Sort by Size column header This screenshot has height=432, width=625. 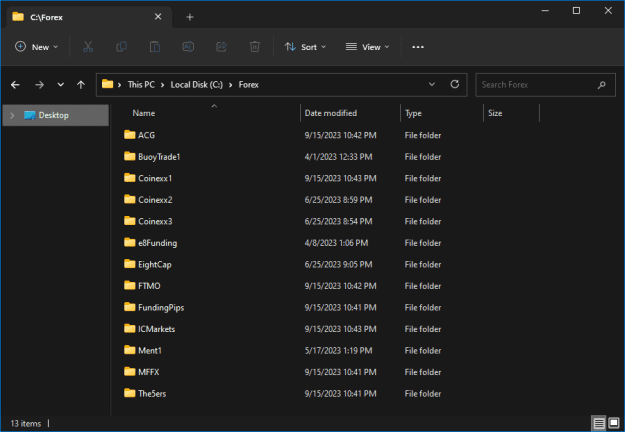[495, 113]
